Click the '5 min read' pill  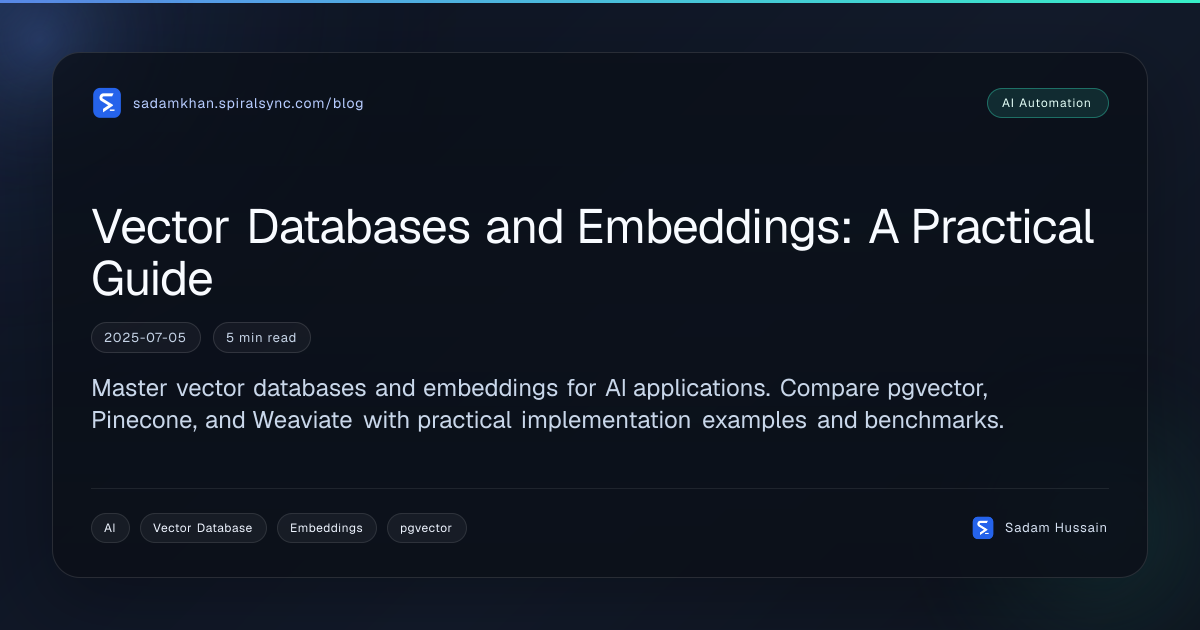point(262,338)
